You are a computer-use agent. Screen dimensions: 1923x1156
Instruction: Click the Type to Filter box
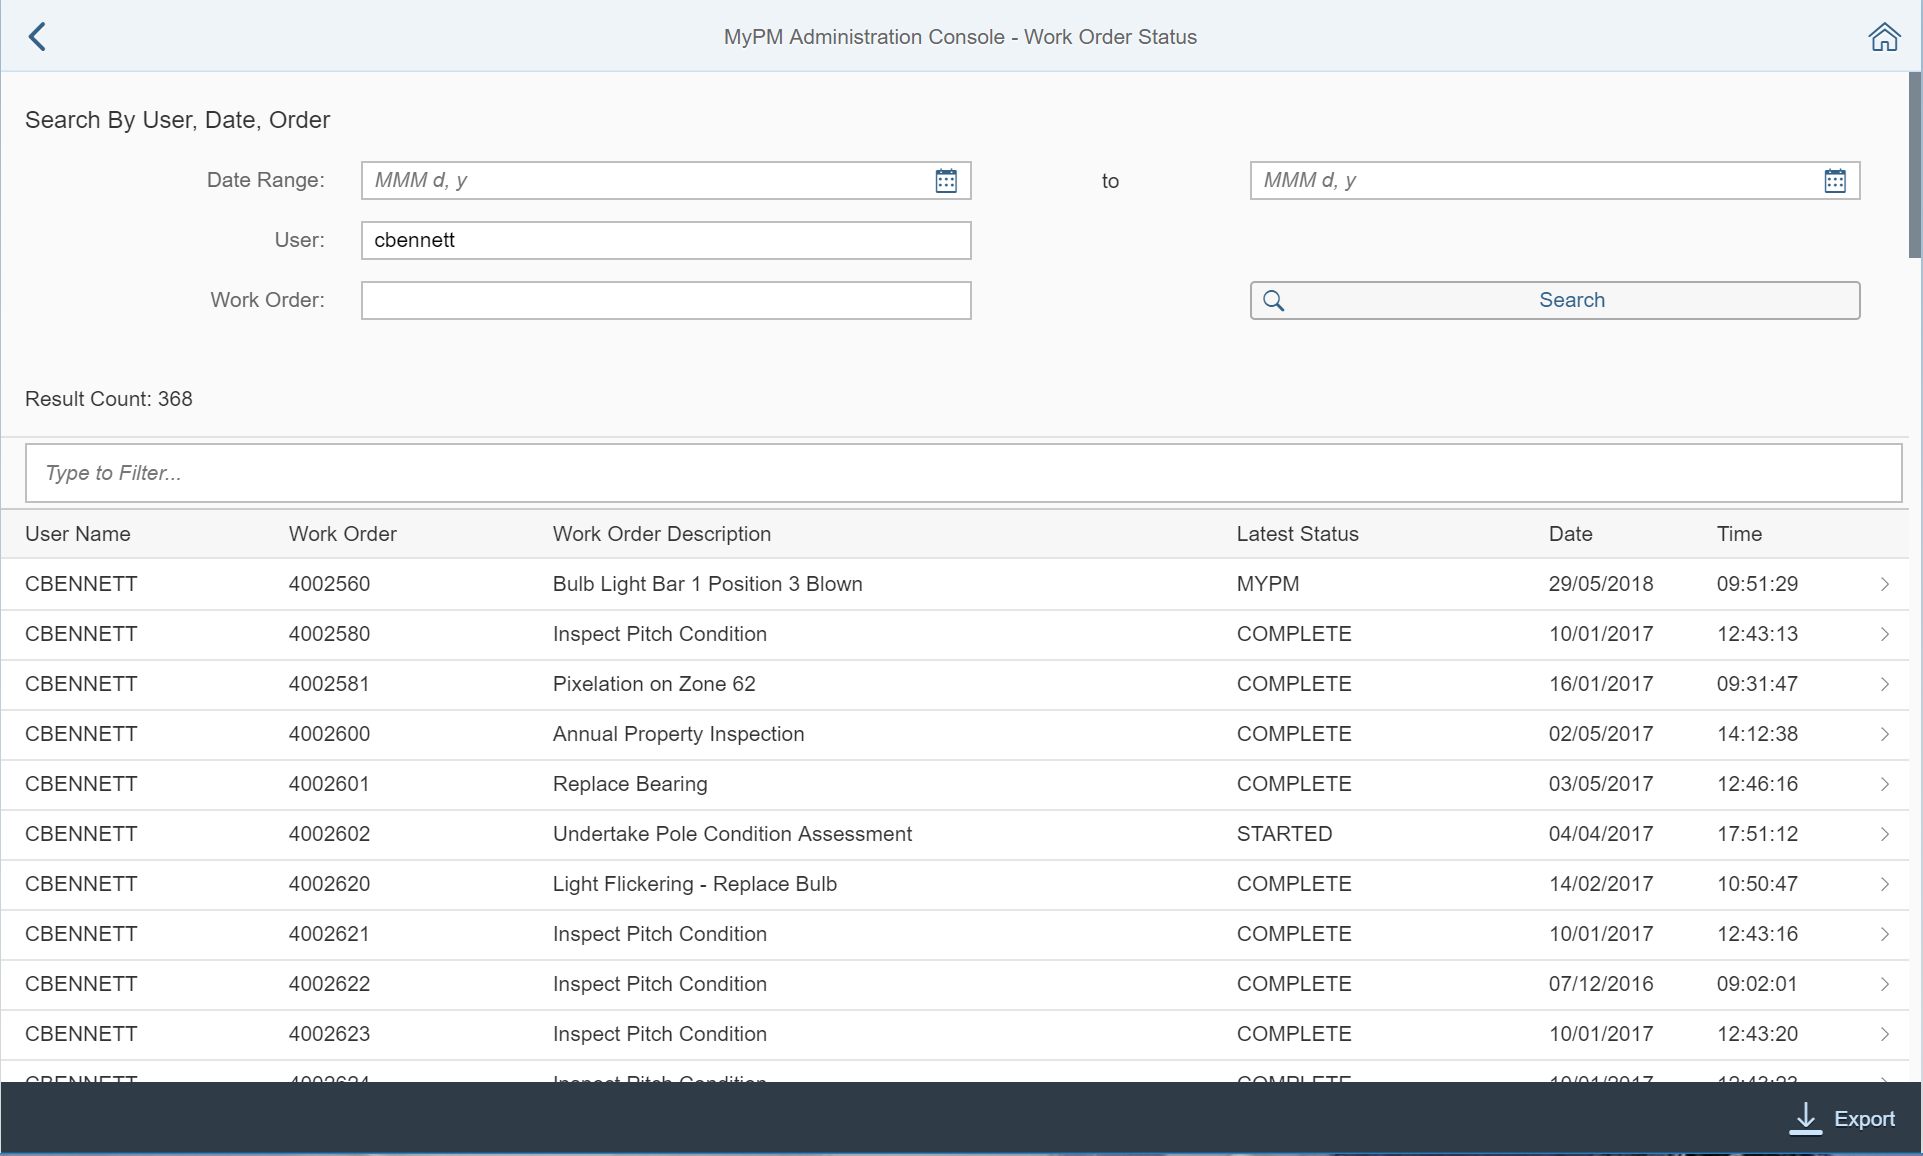[x=963, y=473]
